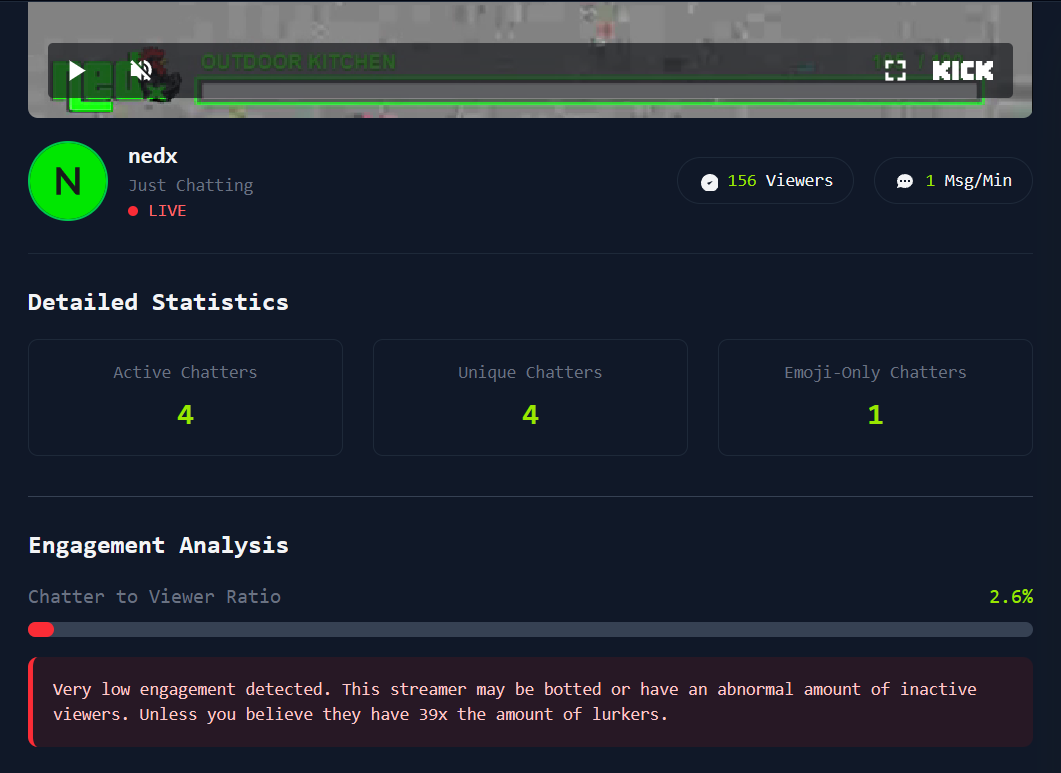This screenshot has width=1061, height=773.
Task: Click the 1 Msg/Min badge
Action: click(x=953, y=181)
